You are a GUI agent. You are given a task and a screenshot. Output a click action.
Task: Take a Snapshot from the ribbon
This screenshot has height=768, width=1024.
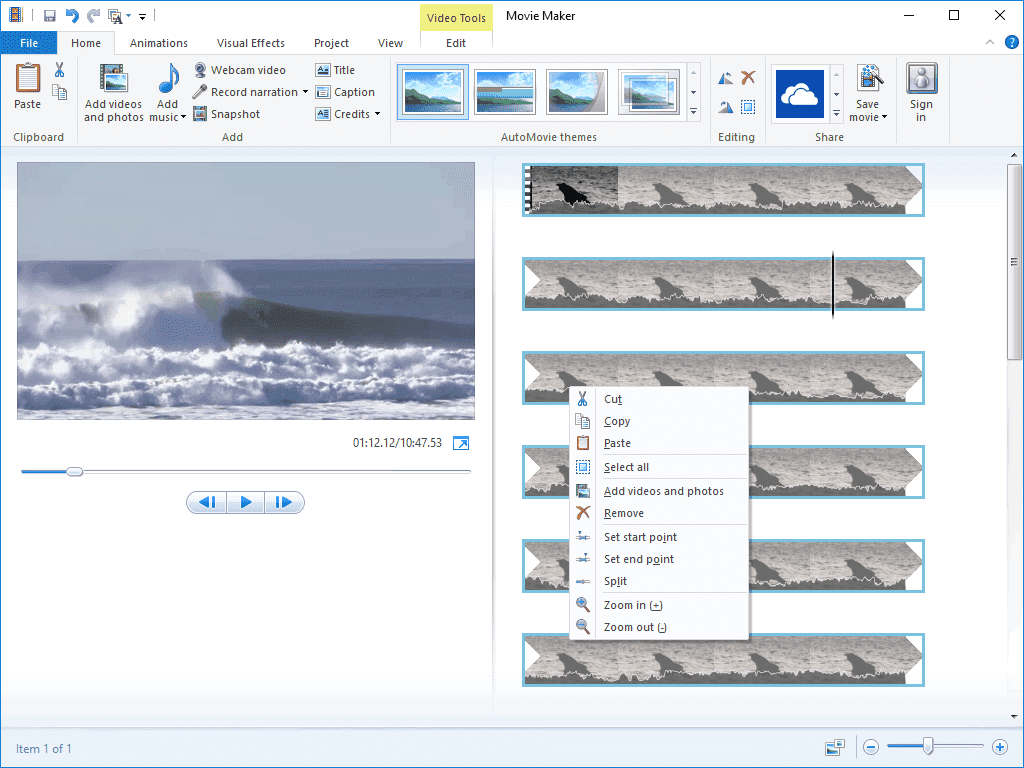pos(227,114)
